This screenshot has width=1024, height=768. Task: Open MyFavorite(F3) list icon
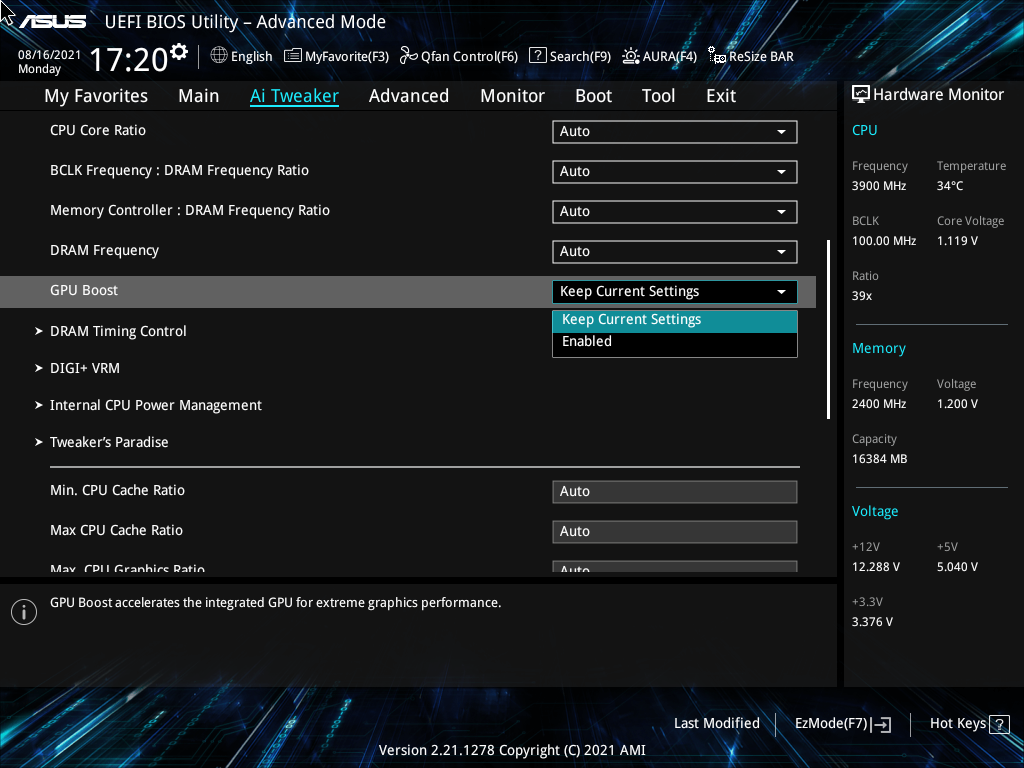(293, 56)
